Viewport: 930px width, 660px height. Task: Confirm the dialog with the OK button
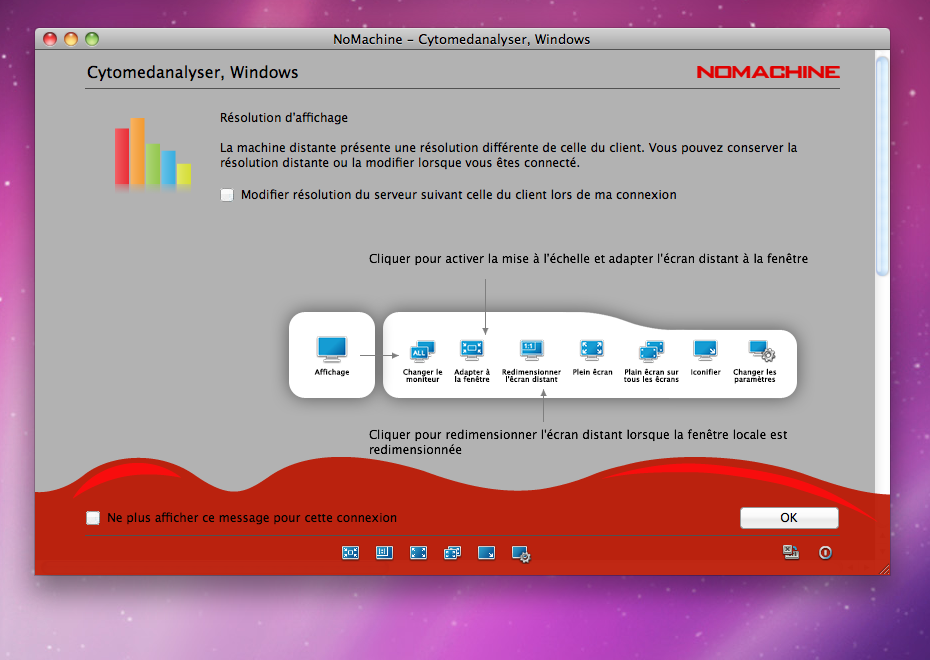click(789, 518)
